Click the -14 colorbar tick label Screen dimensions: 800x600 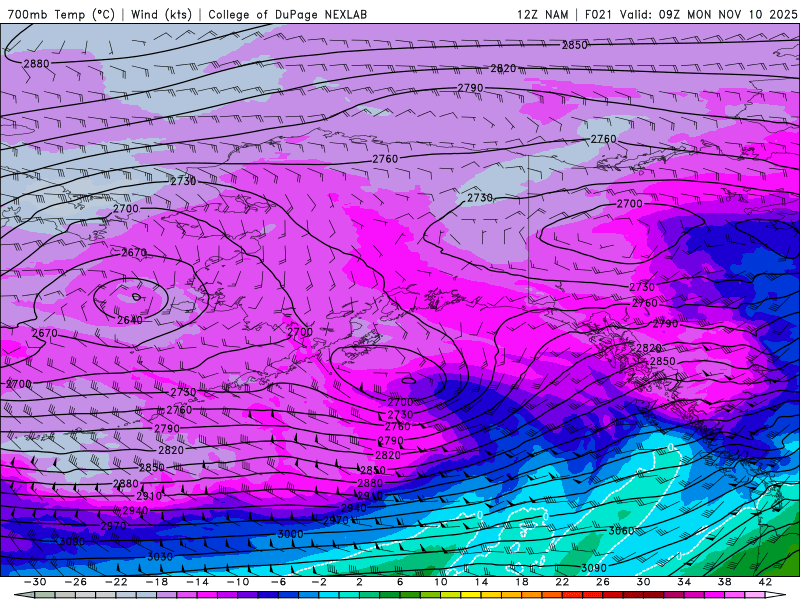click(197, 582)
